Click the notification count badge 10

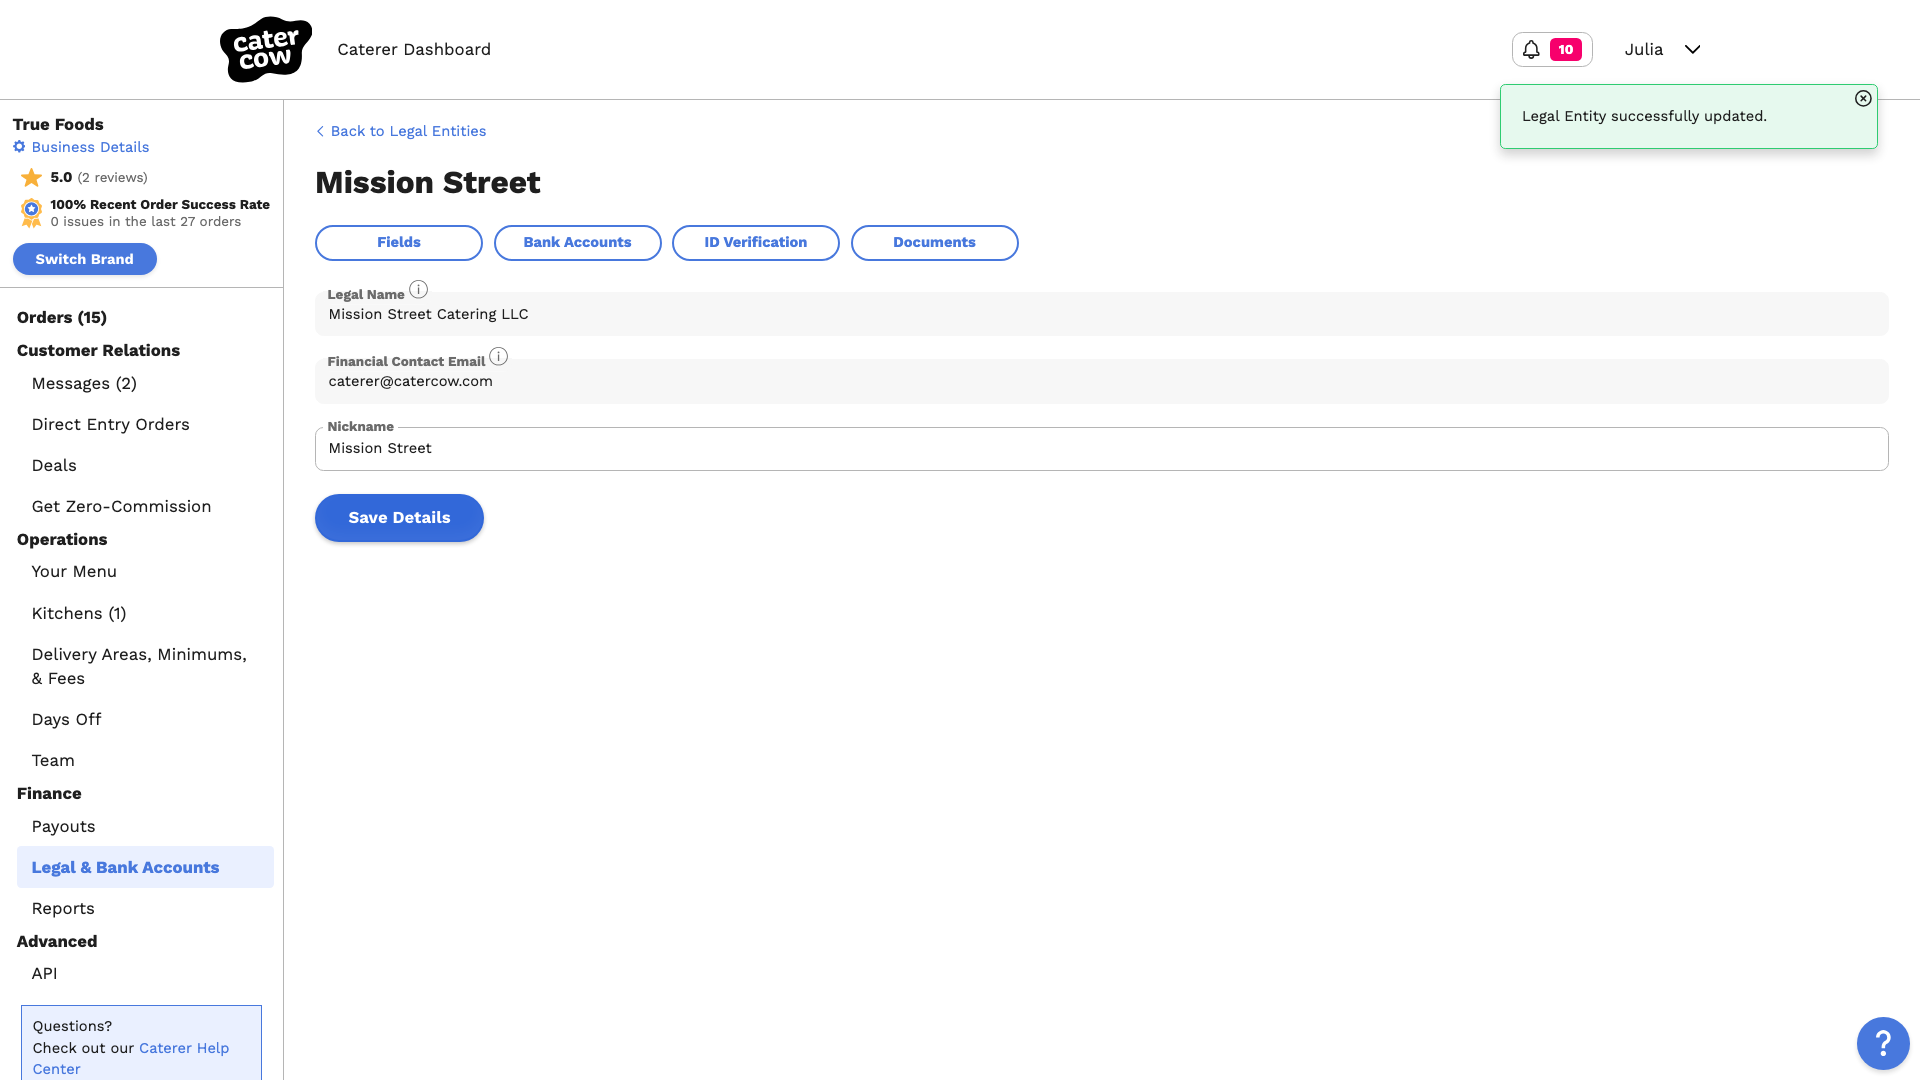pyautogui.click(x=1566, y=49)
